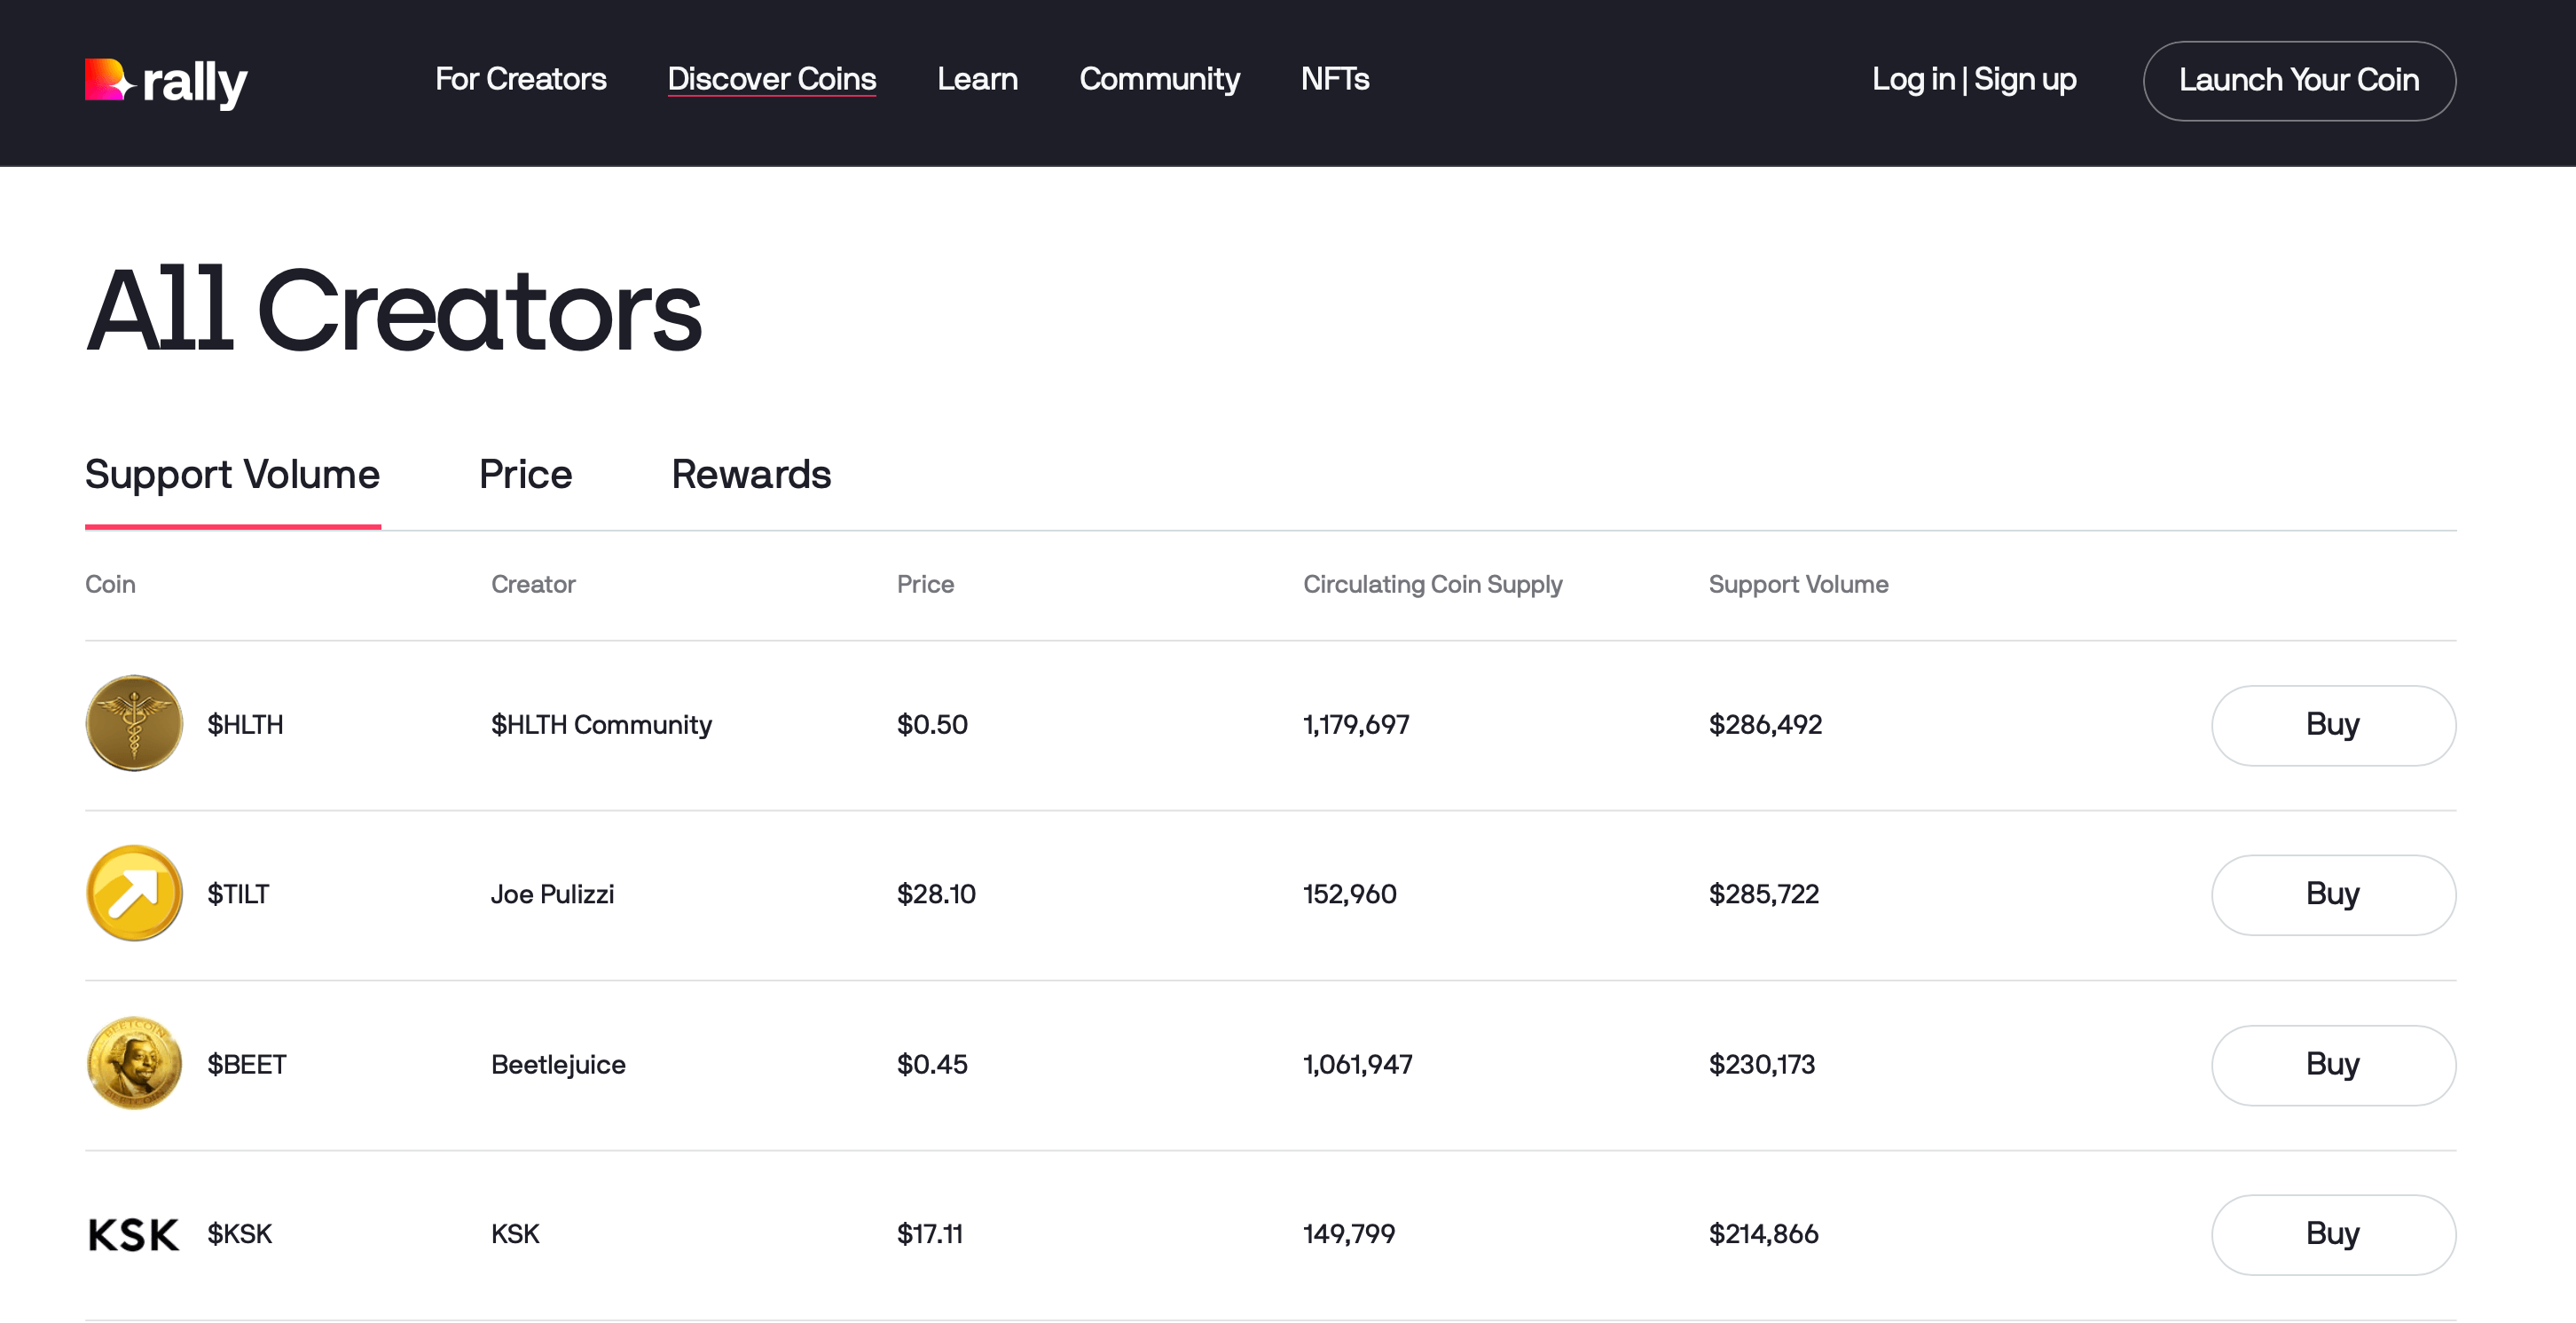2576x1323 pixels.
Task: Click the $0.50 price value
Action: pyautogui.click(x=932, y=724)
